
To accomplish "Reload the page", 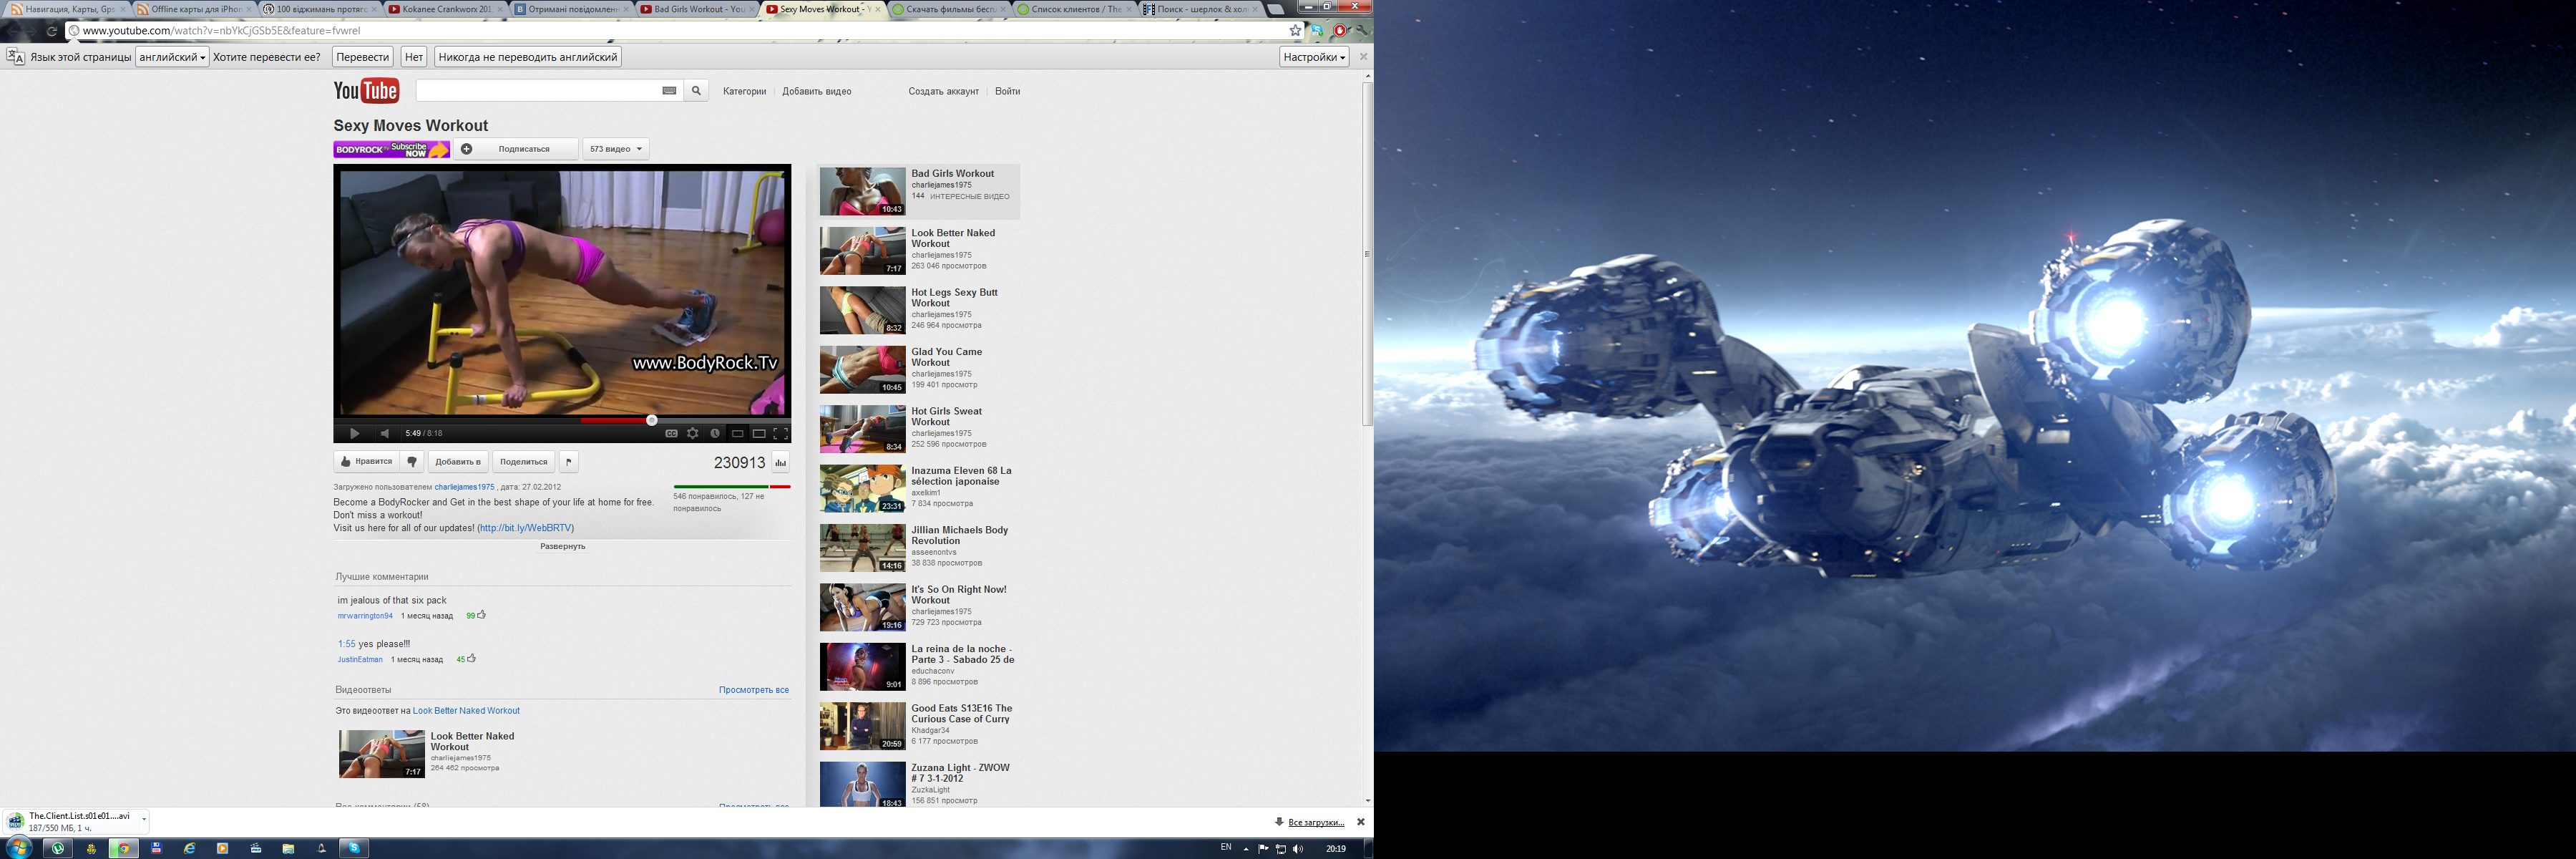I will click(51, 30).
